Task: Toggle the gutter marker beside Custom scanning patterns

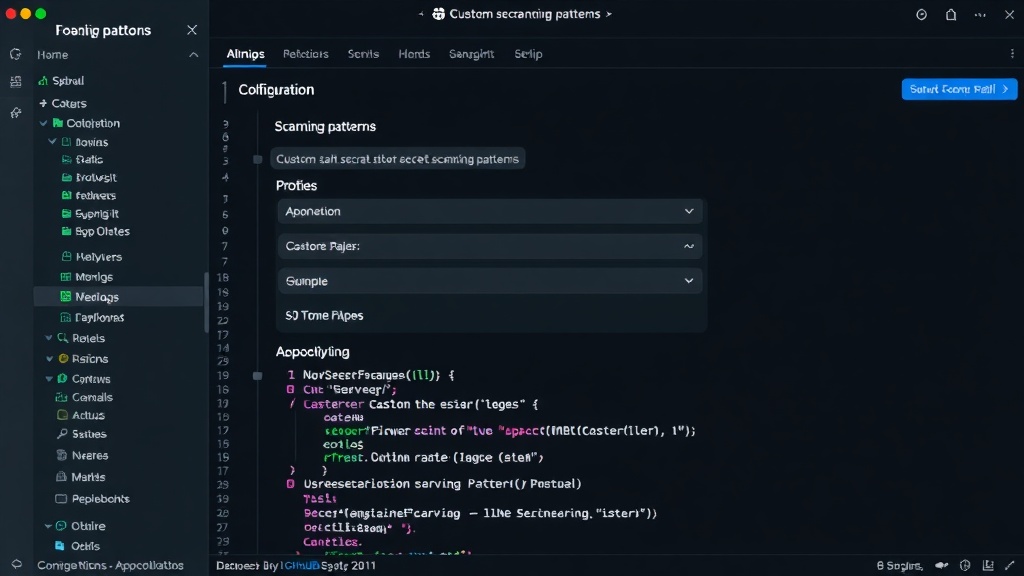Action: (257, 159)
